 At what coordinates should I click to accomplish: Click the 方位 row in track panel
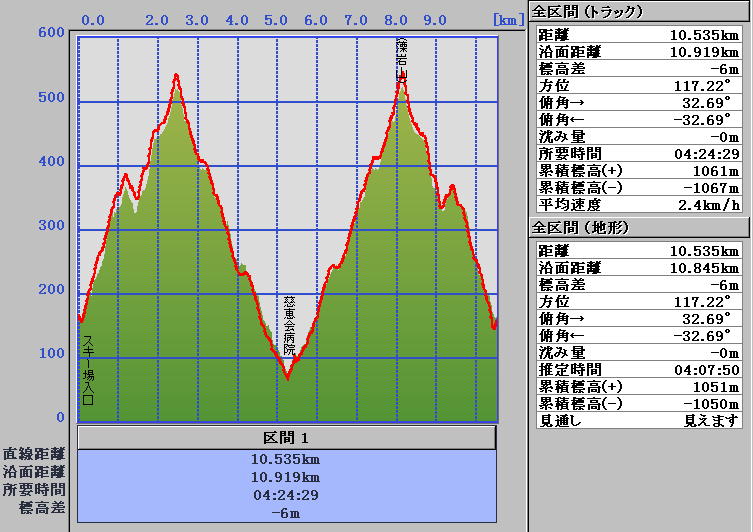[640, 85]
